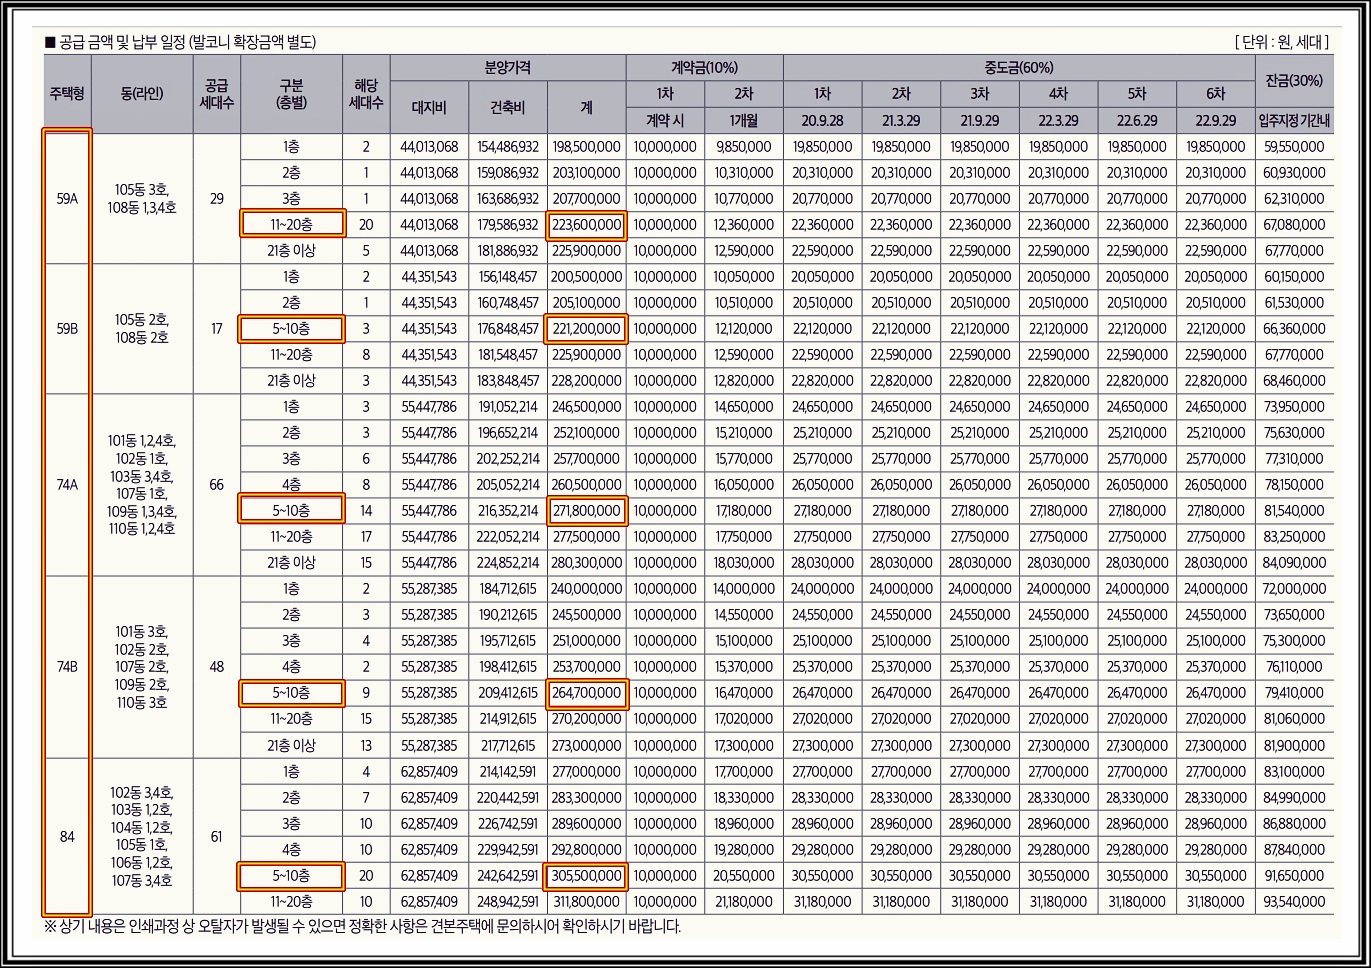Screen dimensions: 1371x968
Task: Select the '21.9.29' installment date header
Action: [x=980, y=120]
